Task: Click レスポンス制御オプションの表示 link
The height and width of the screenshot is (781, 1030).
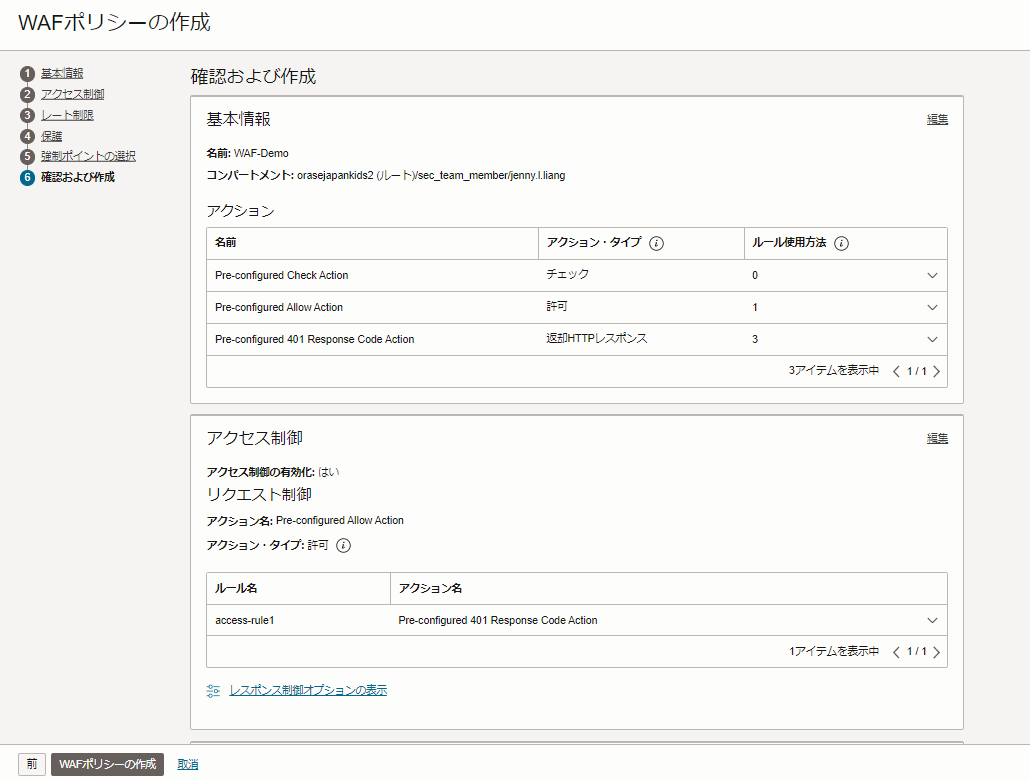Action: pos(308,690)
